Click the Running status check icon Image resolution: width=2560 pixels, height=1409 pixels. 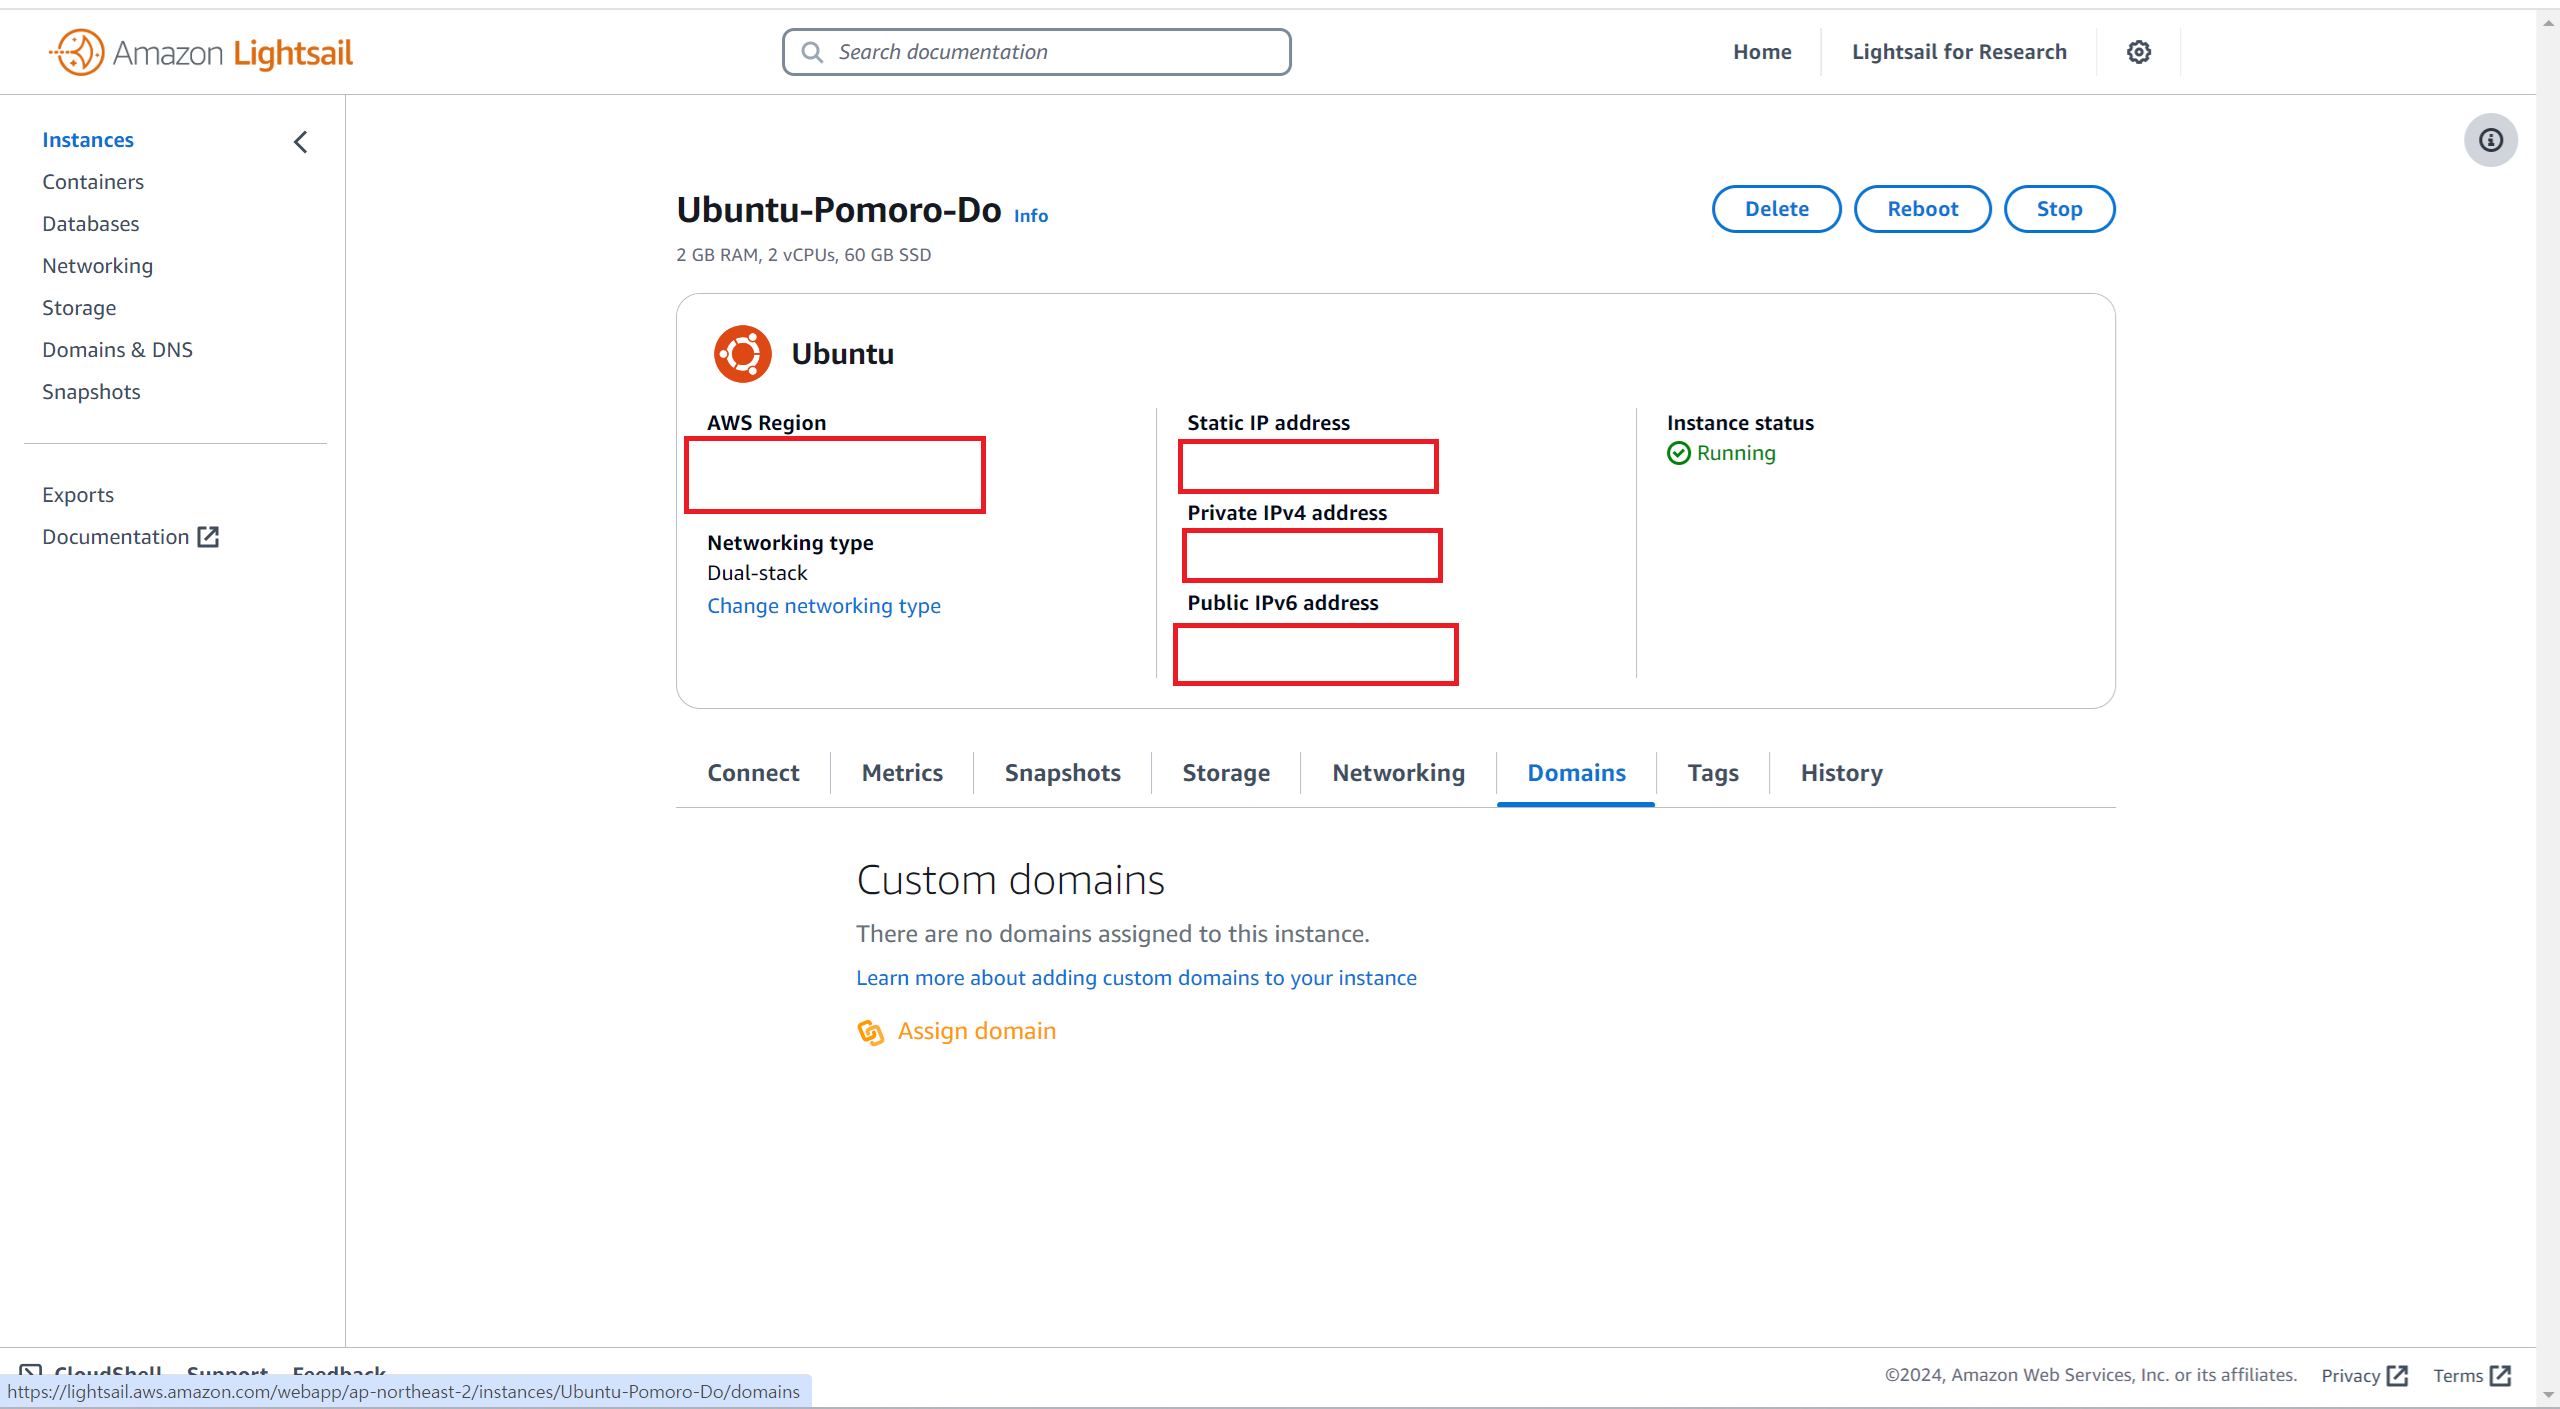1678,453
